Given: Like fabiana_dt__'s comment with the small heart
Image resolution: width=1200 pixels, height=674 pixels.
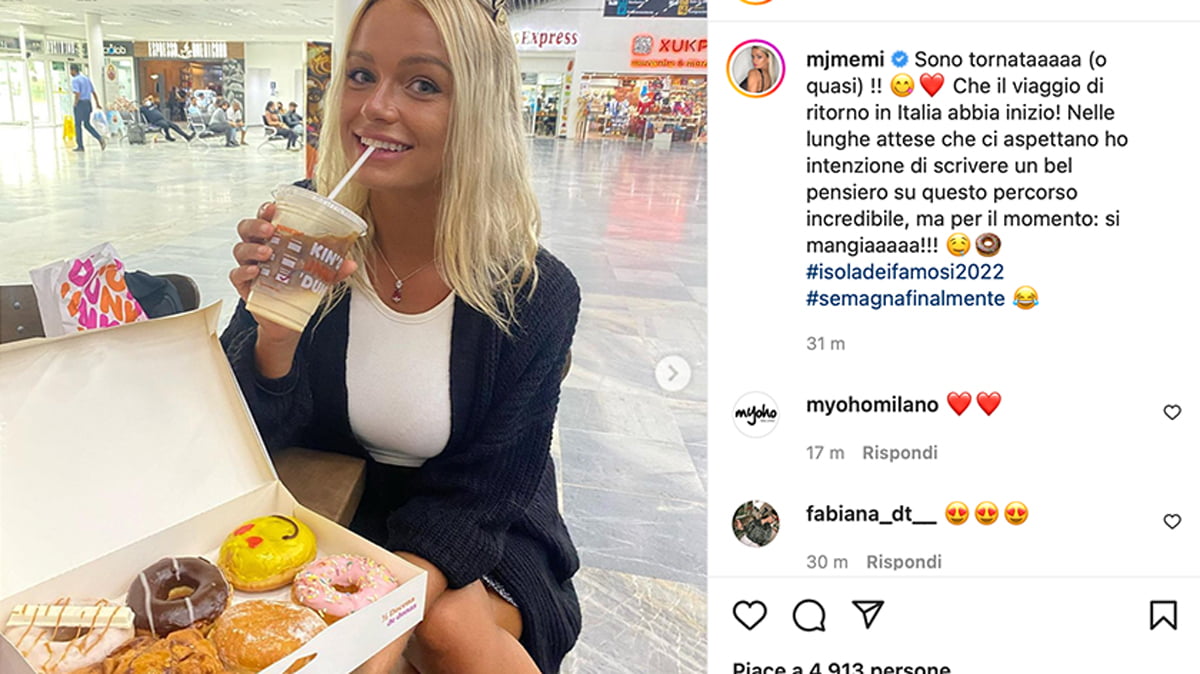Looking at the screenshot, I should 1172,521.
